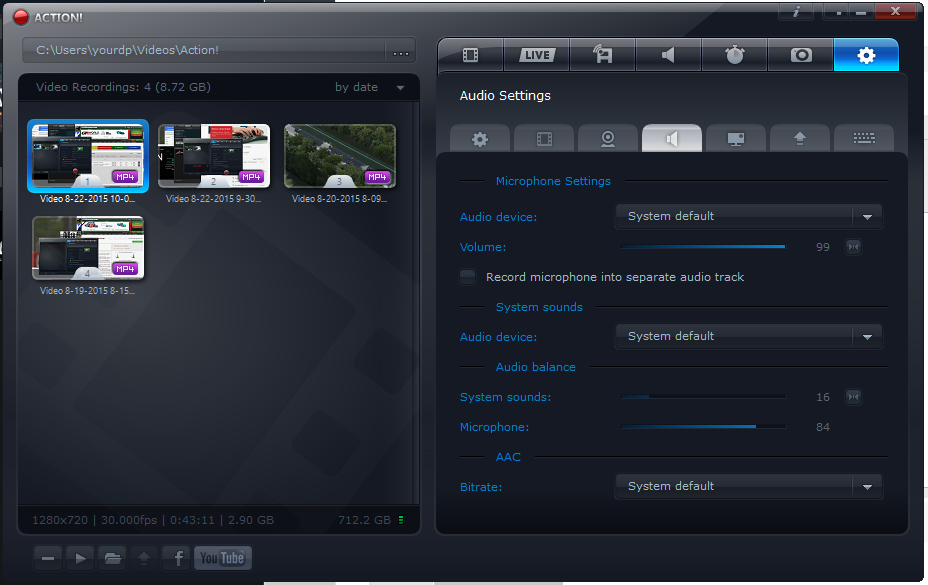Open the screenshots camera tab
Image resolution: width=928 pixels, height=585 pixels.
click(801, 55)
